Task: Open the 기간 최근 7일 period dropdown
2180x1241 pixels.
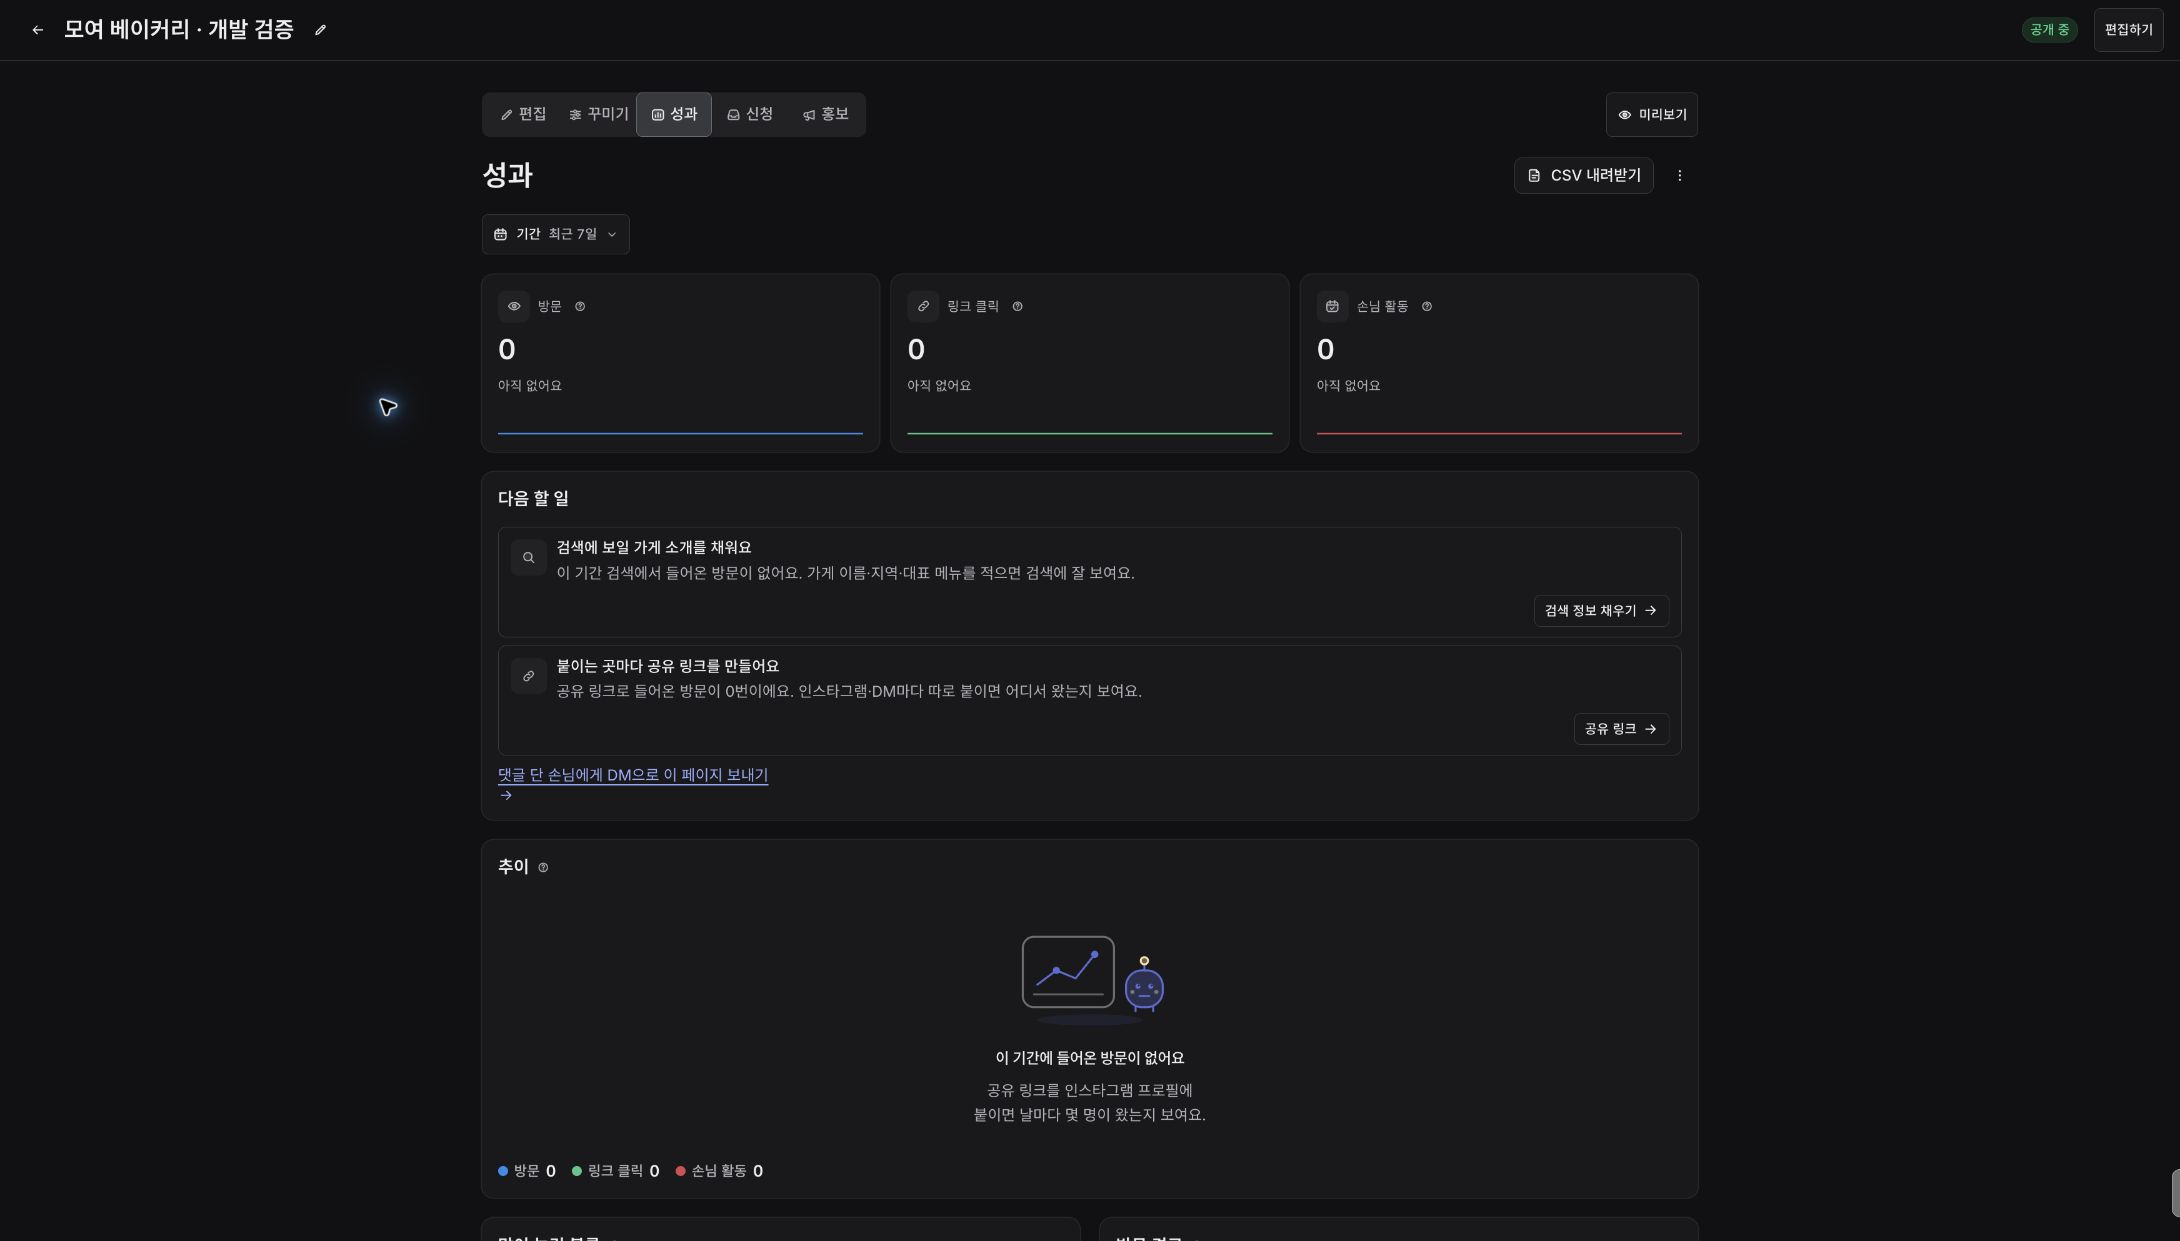Action: coord(555,234)
